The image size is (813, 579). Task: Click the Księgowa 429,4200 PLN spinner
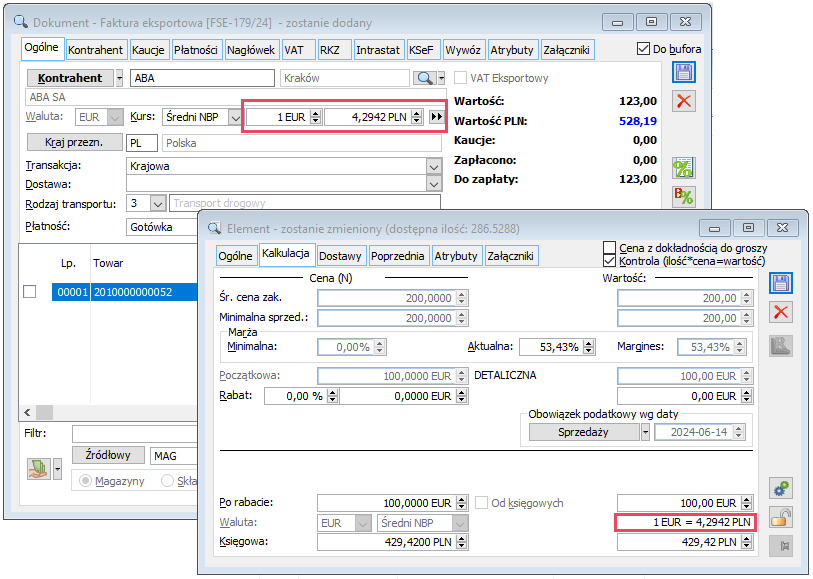point(461,542)
